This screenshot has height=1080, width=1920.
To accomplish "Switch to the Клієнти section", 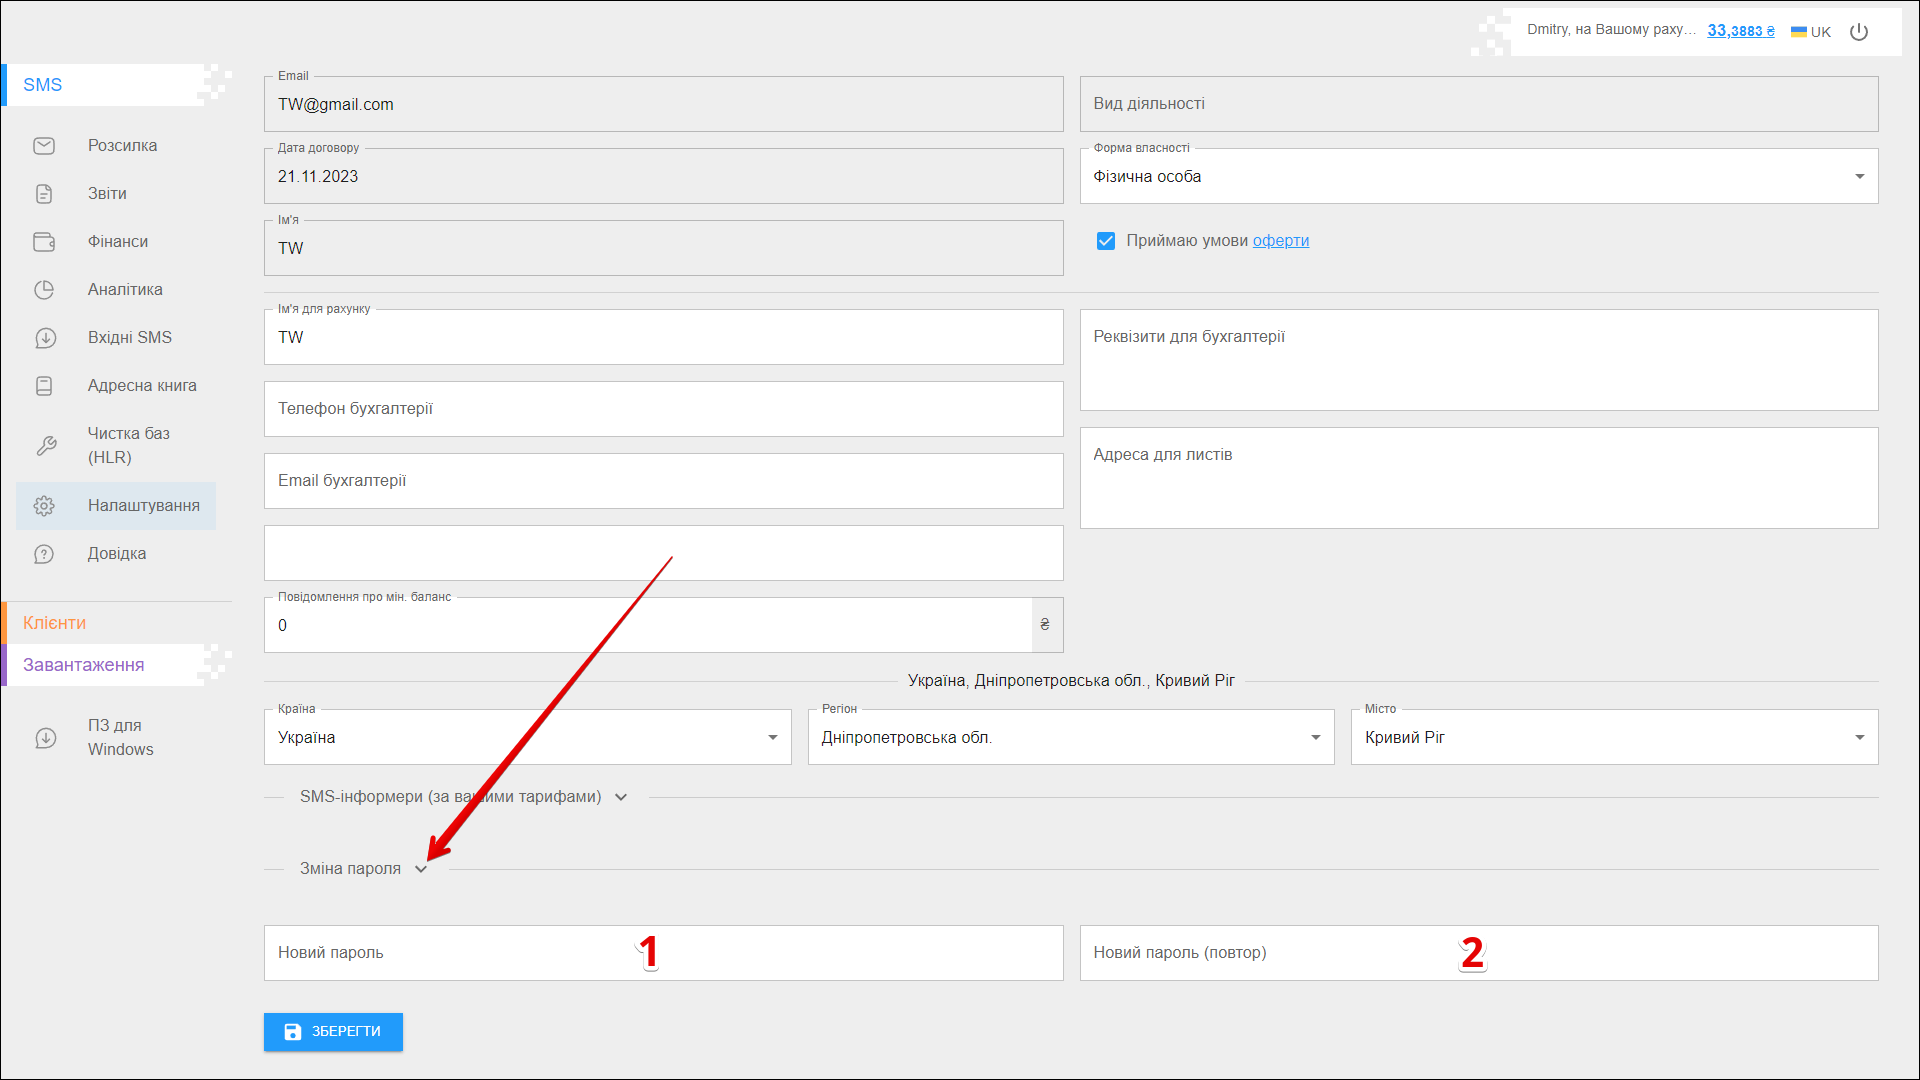I will coord(55,623).
